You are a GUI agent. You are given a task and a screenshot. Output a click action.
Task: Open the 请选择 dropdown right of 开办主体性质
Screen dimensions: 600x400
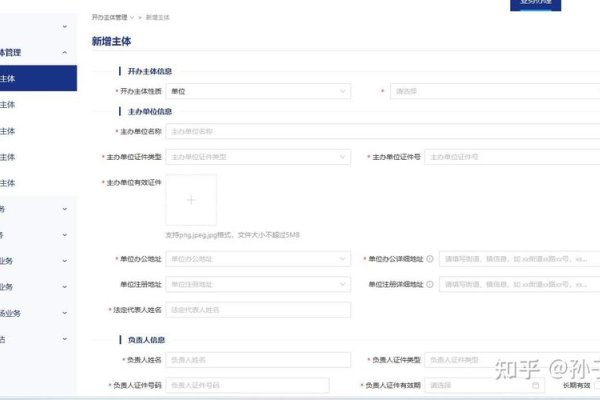tap(495, 91)
